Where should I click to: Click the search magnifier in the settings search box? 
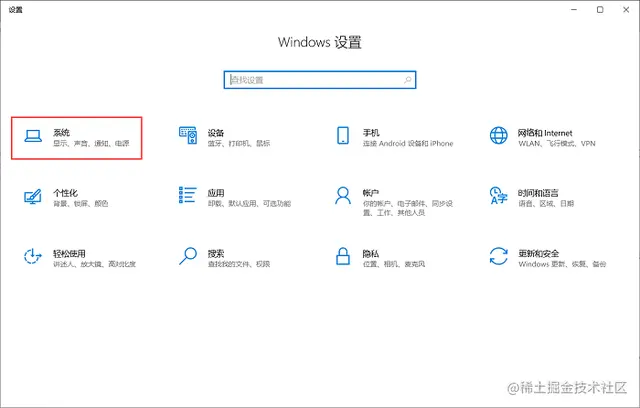(x=407, y=80)
